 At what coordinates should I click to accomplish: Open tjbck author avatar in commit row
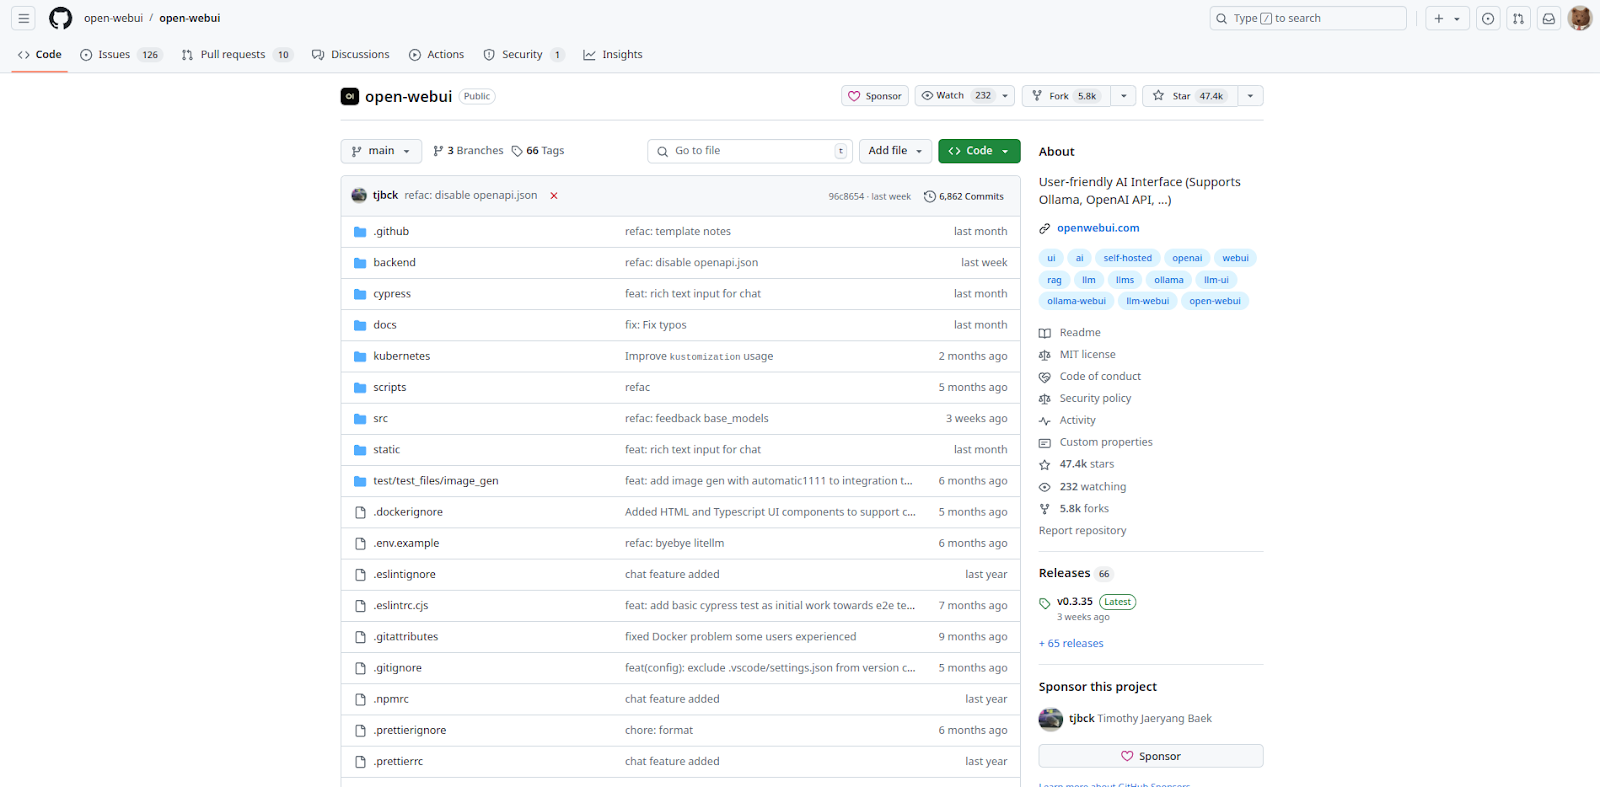[x=359, y=195]
